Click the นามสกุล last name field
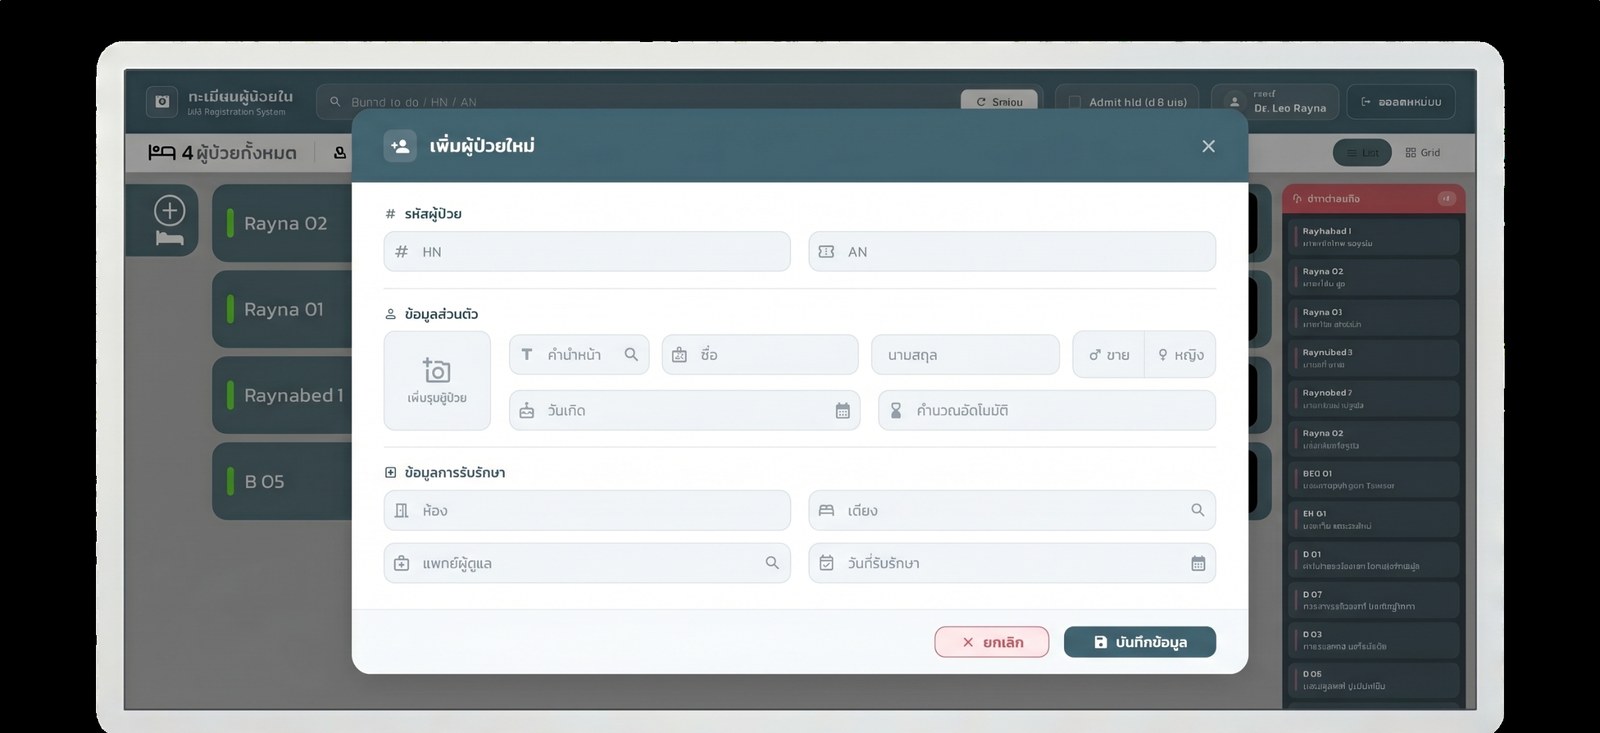This screenshot has width=1600, height=733. 965,355
